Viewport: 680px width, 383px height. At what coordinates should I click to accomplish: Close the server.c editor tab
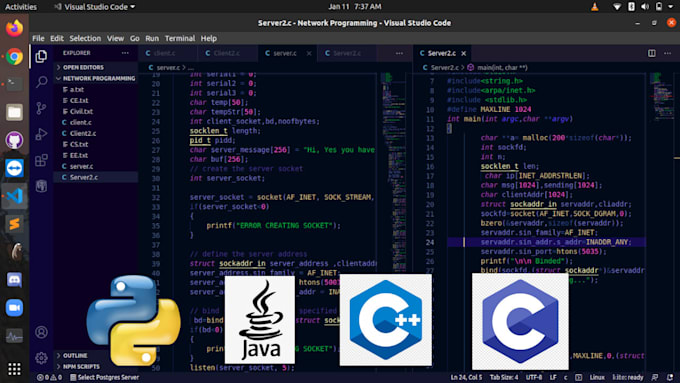(309, 53)
